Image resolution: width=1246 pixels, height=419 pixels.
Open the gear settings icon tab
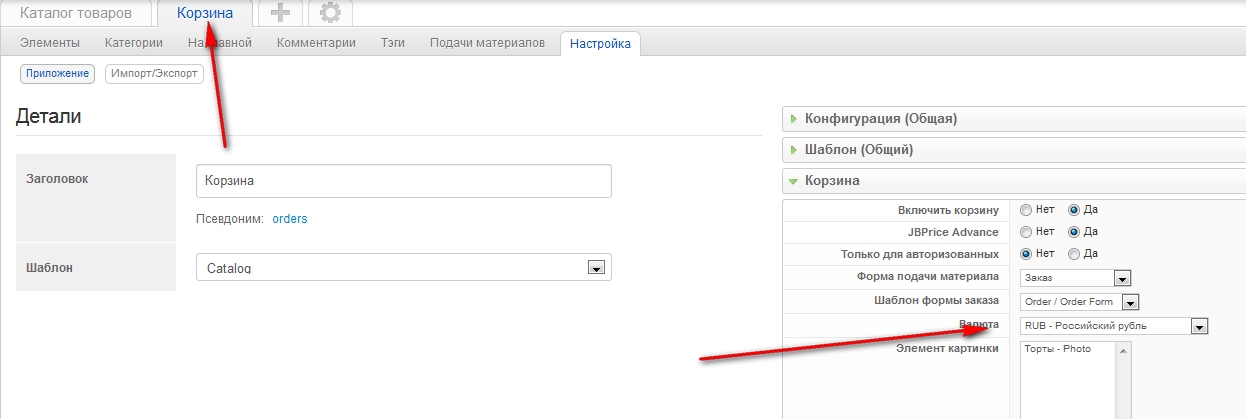(330, 14)
